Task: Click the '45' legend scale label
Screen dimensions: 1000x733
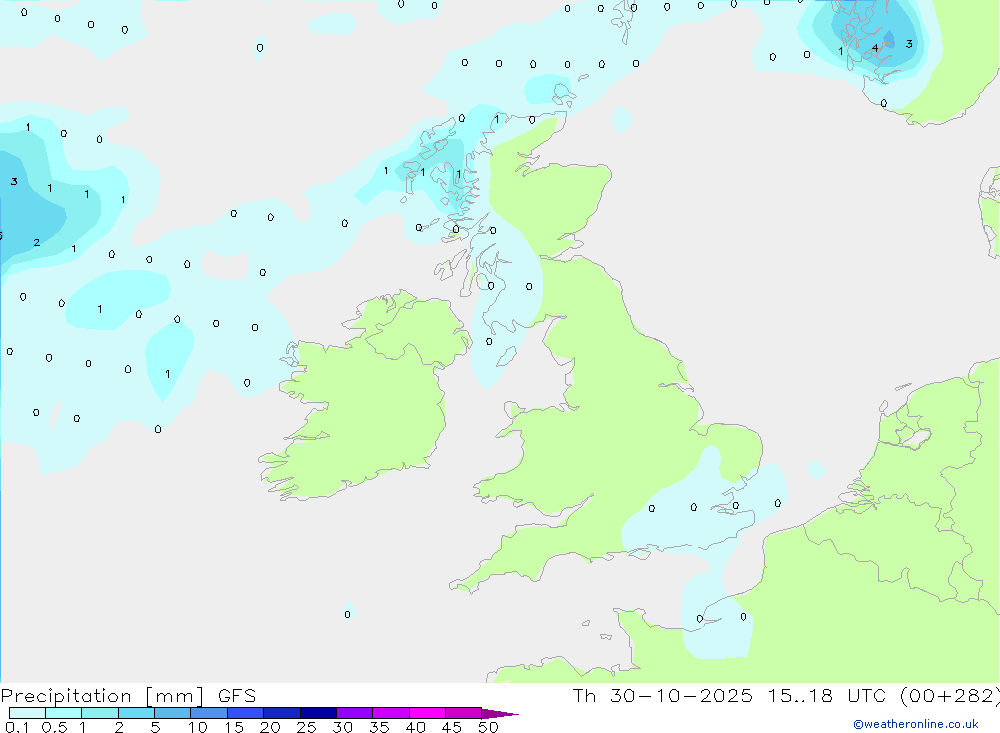Action: (x=452, y=727)
